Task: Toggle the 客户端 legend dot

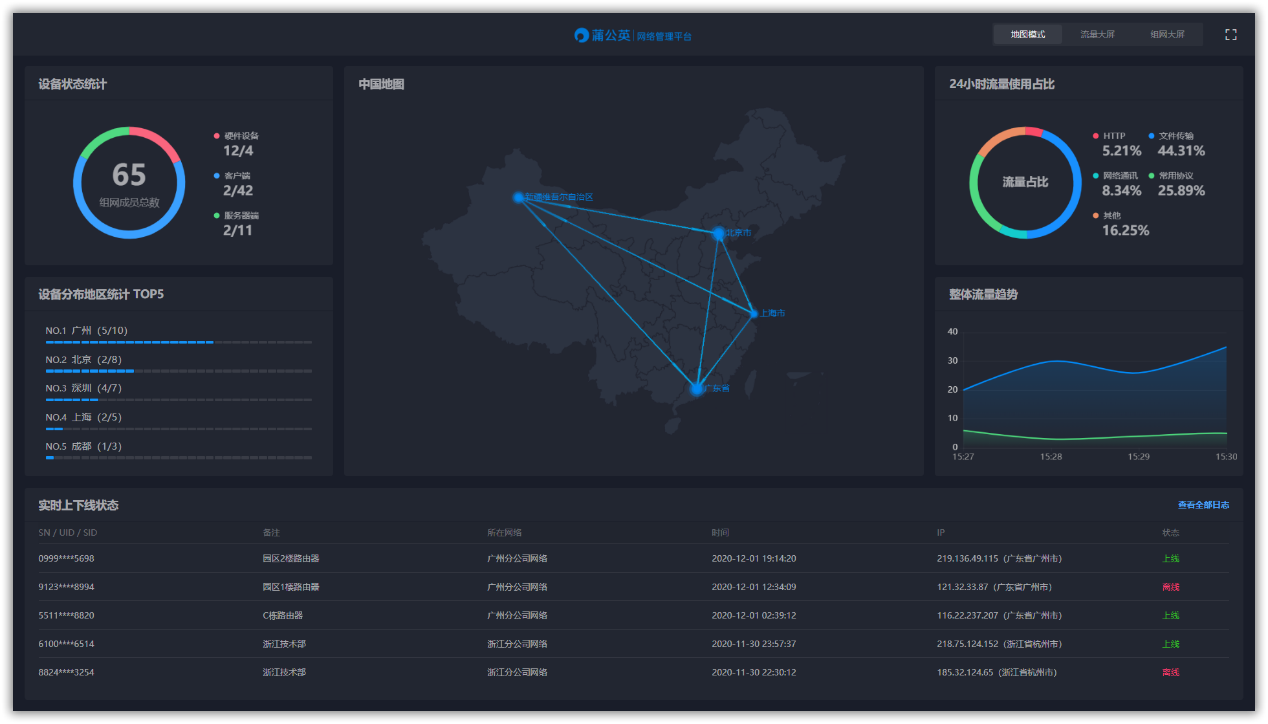Action: point(216,176)
